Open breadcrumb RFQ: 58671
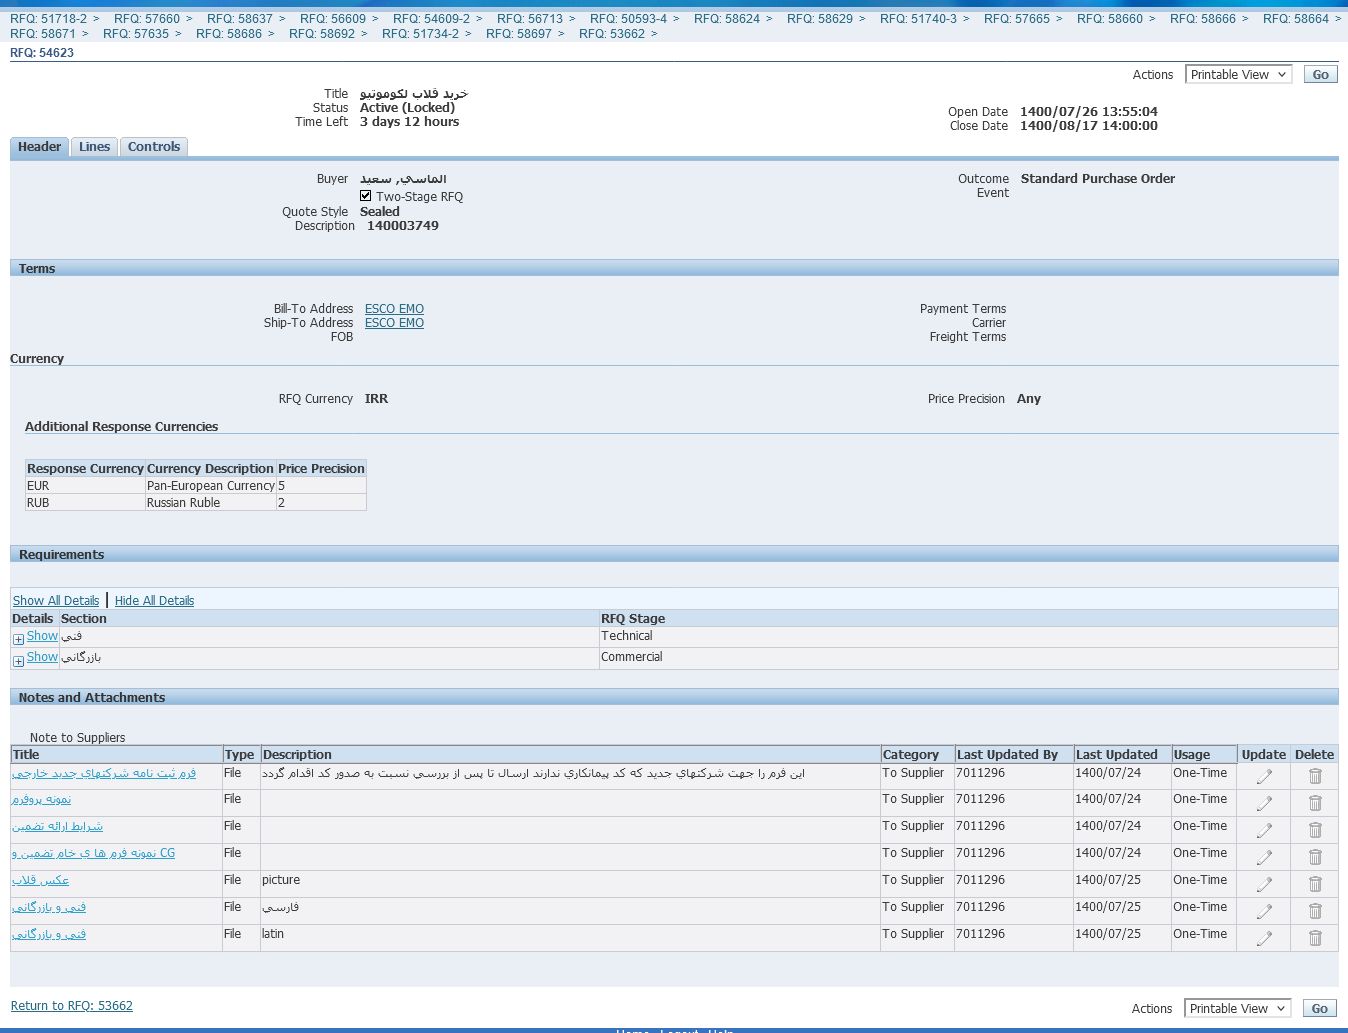This screenshot has width=1348, height=1033. 43,34
